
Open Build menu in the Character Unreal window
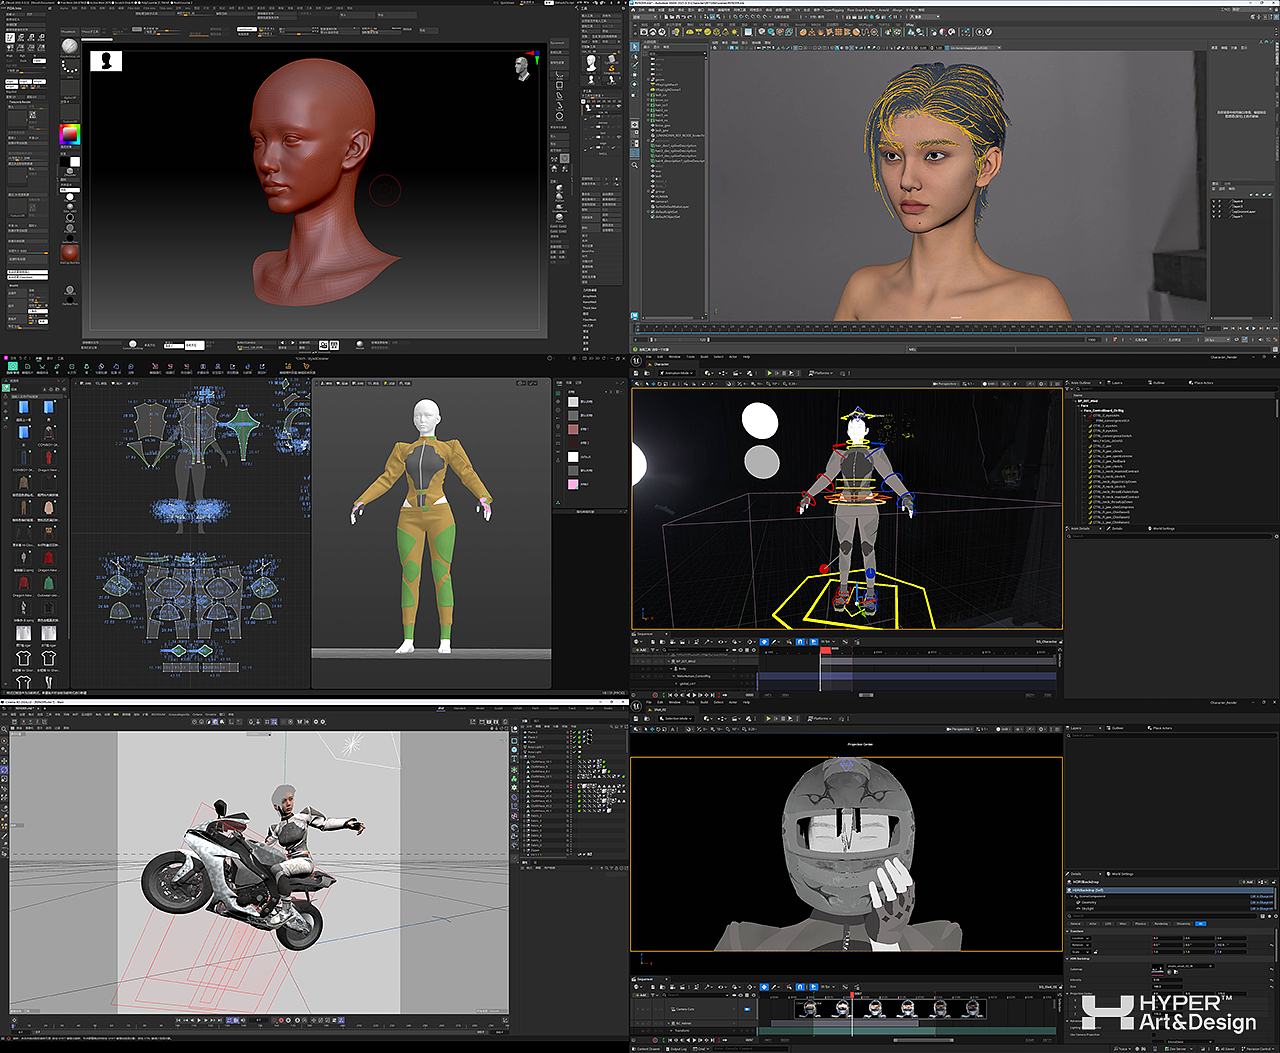pos(704,356)
